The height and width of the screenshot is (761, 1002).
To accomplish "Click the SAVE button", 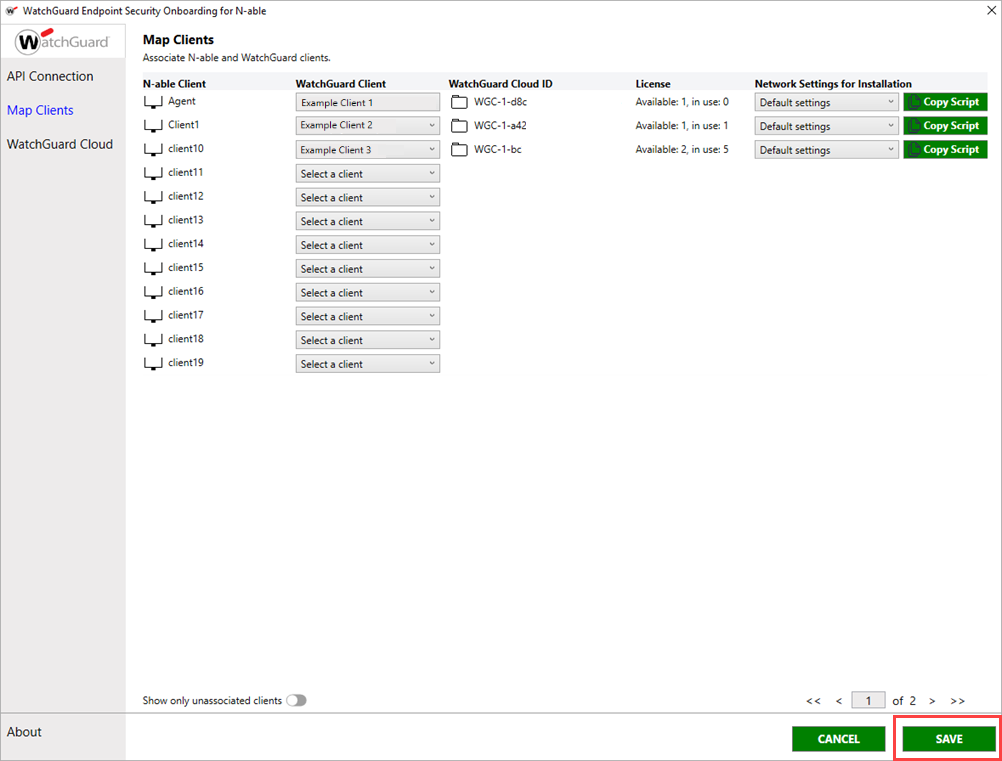I will [x=949, y=739].
